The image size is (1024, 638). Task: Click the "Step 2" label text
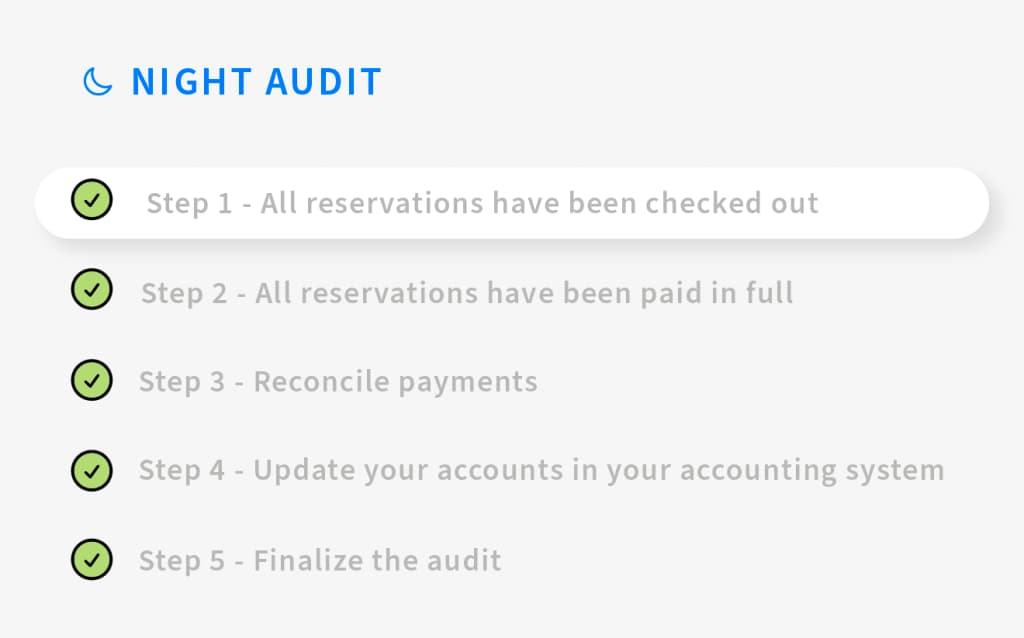pos(183,293)
